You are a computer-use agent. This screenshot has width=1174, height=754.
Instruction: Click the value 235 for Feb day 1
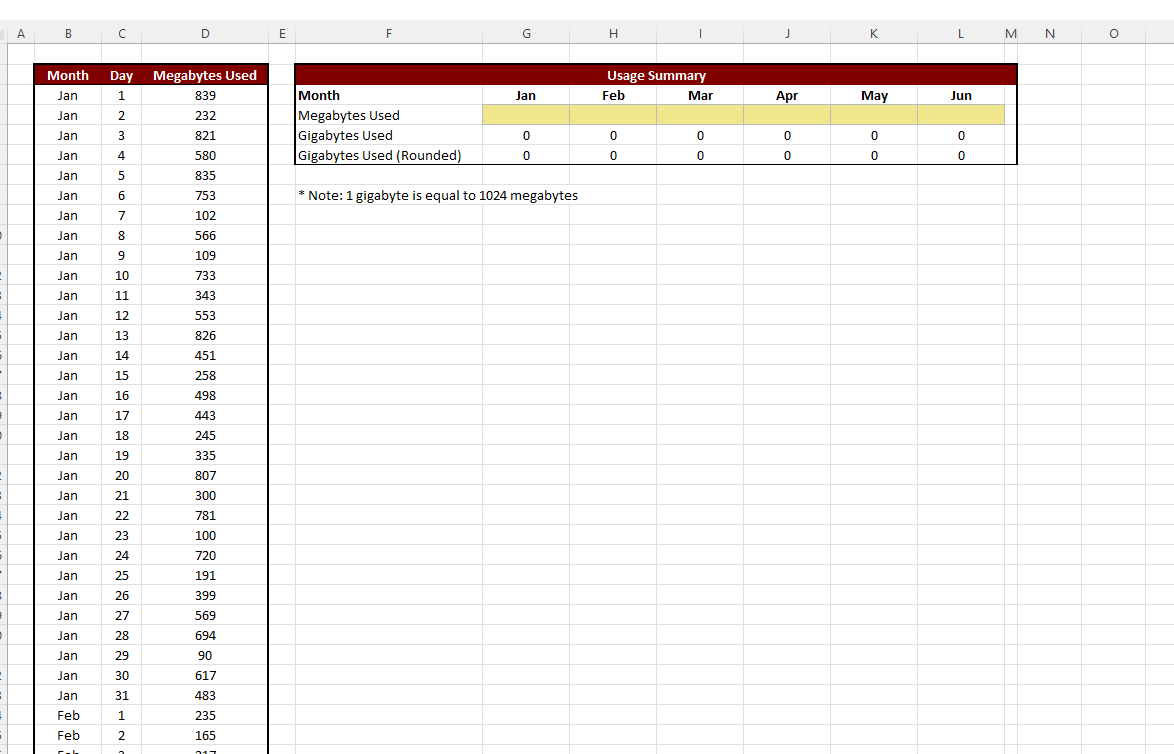205,716
